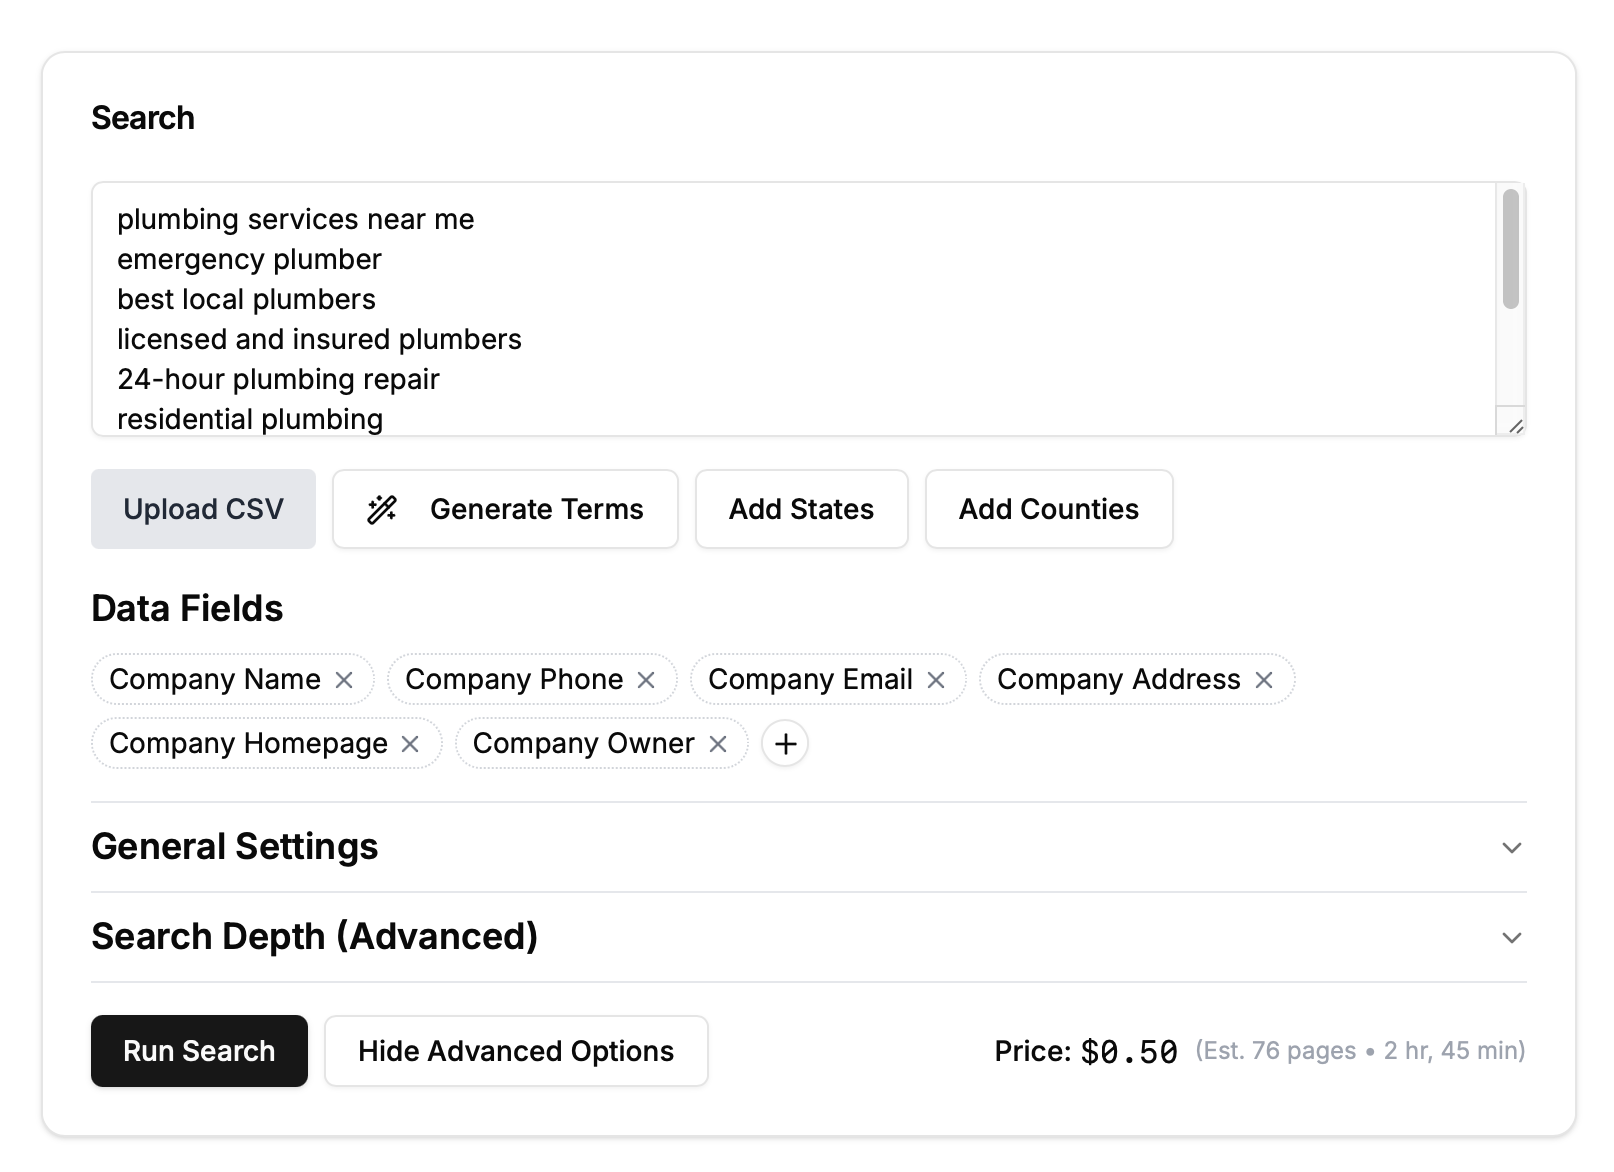Remove the Company Address tag
Viewport: 1614px width, 1172px height.
click(x=1264, y=680)
